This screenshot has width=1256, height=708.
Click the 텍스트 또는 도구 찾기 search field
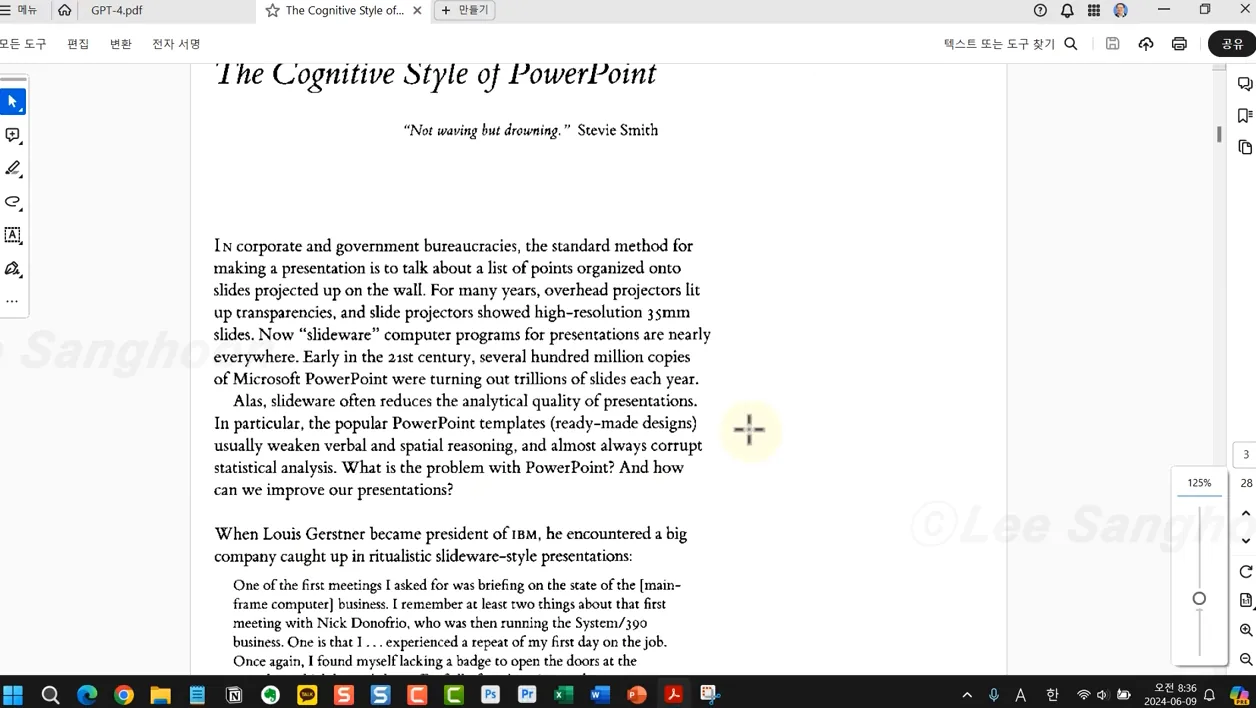[999, 44]
